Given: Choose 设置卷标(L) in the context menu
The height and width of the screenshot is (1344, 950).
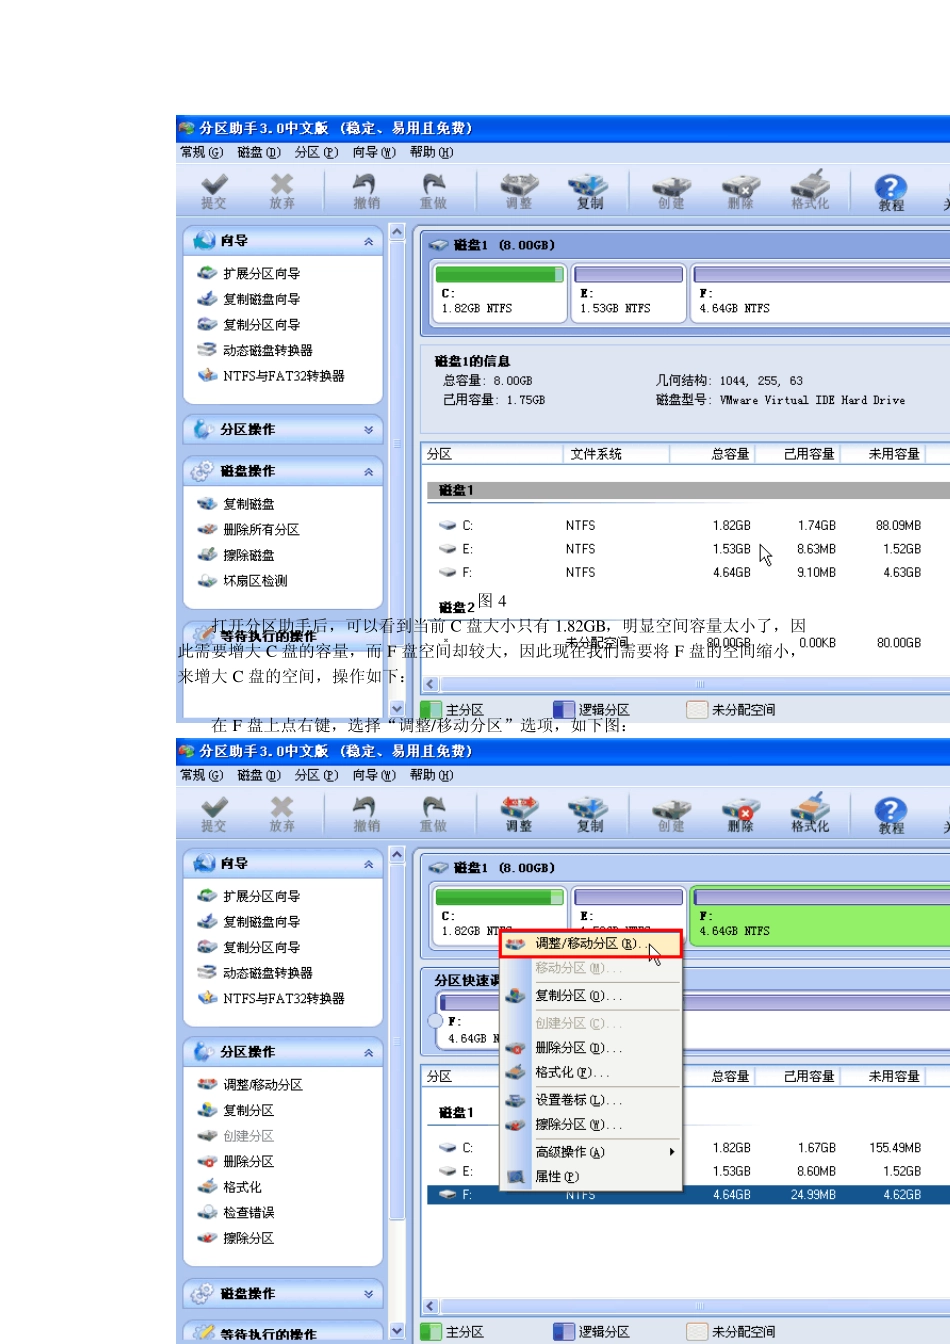Looking at the screenshot, I should (x=592, y=1100).
